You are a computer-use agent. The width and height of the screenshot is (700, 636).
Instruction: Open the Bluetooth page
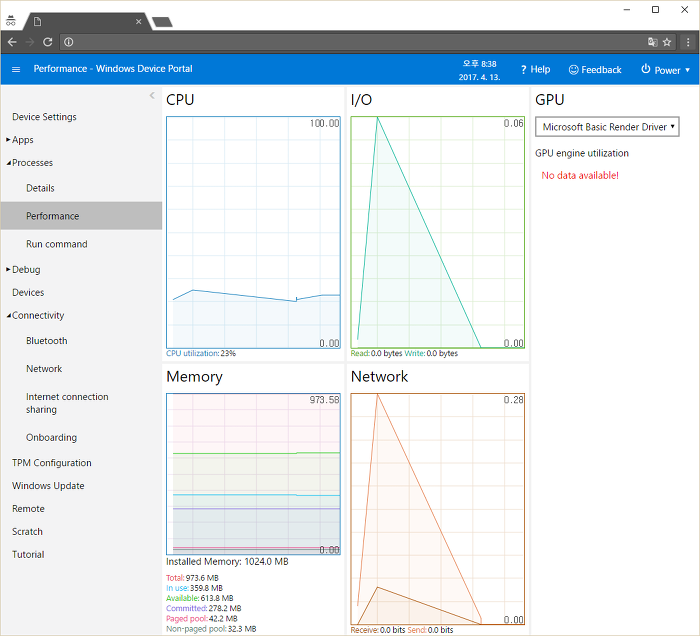coord(46,341)
